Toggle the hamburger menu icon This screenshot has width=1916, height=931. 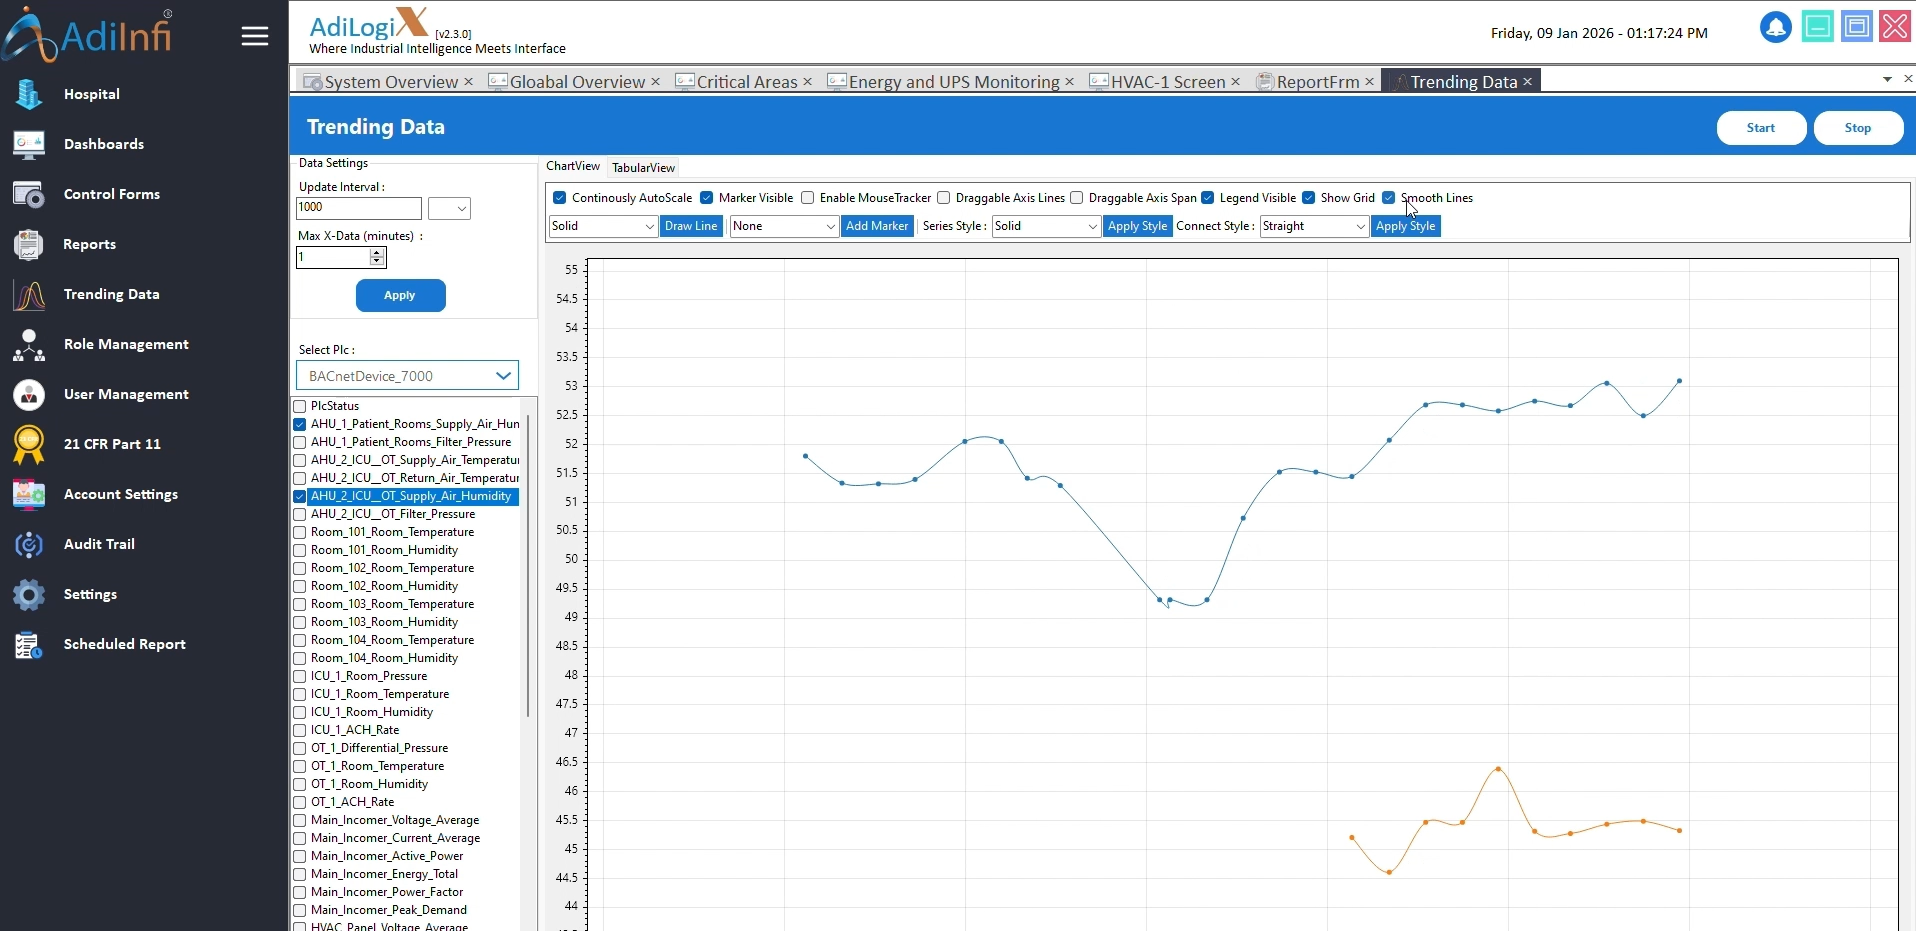(255, 37)
